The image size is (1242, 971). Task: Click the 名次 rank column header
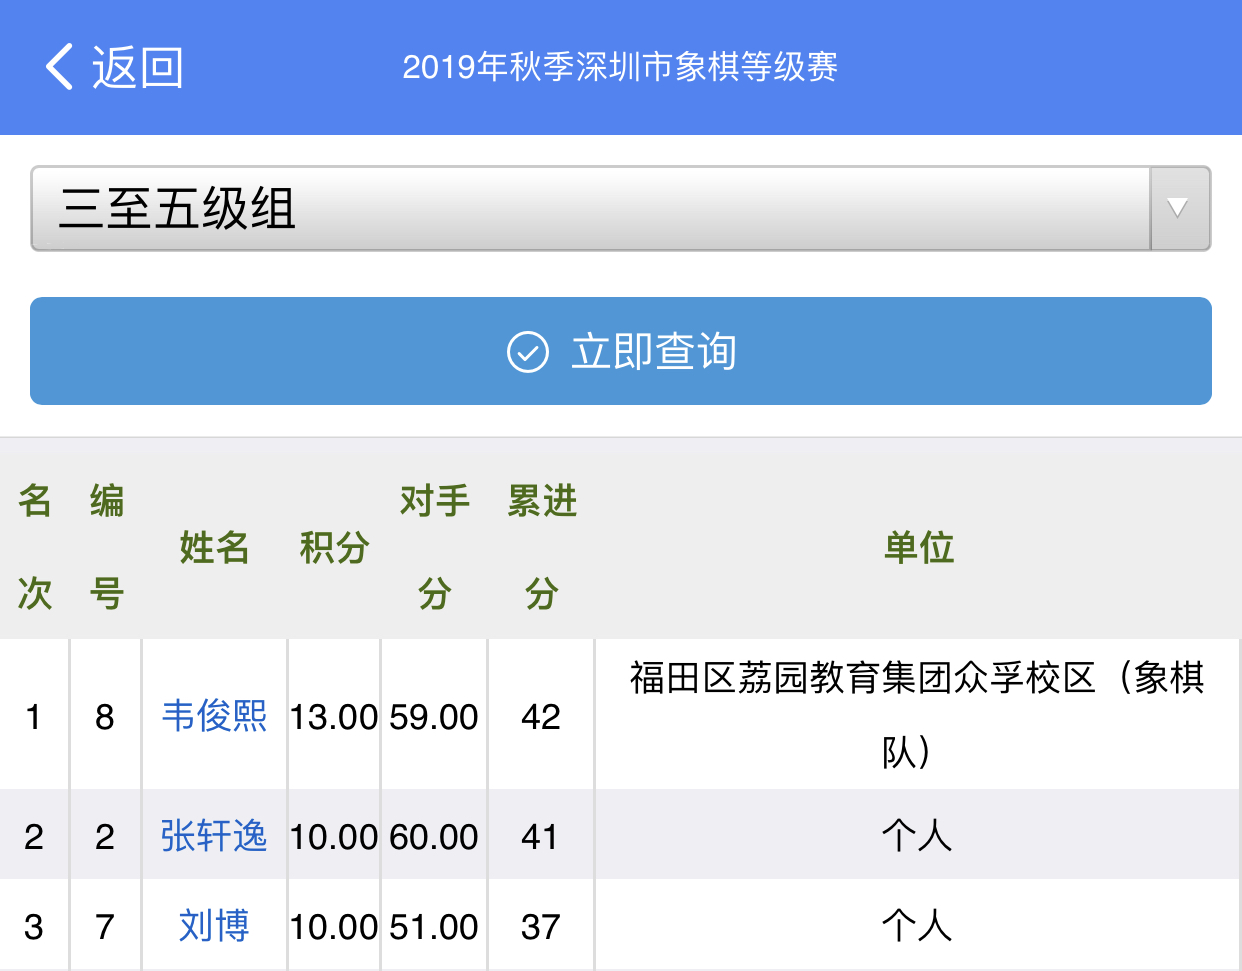(35, 547)
